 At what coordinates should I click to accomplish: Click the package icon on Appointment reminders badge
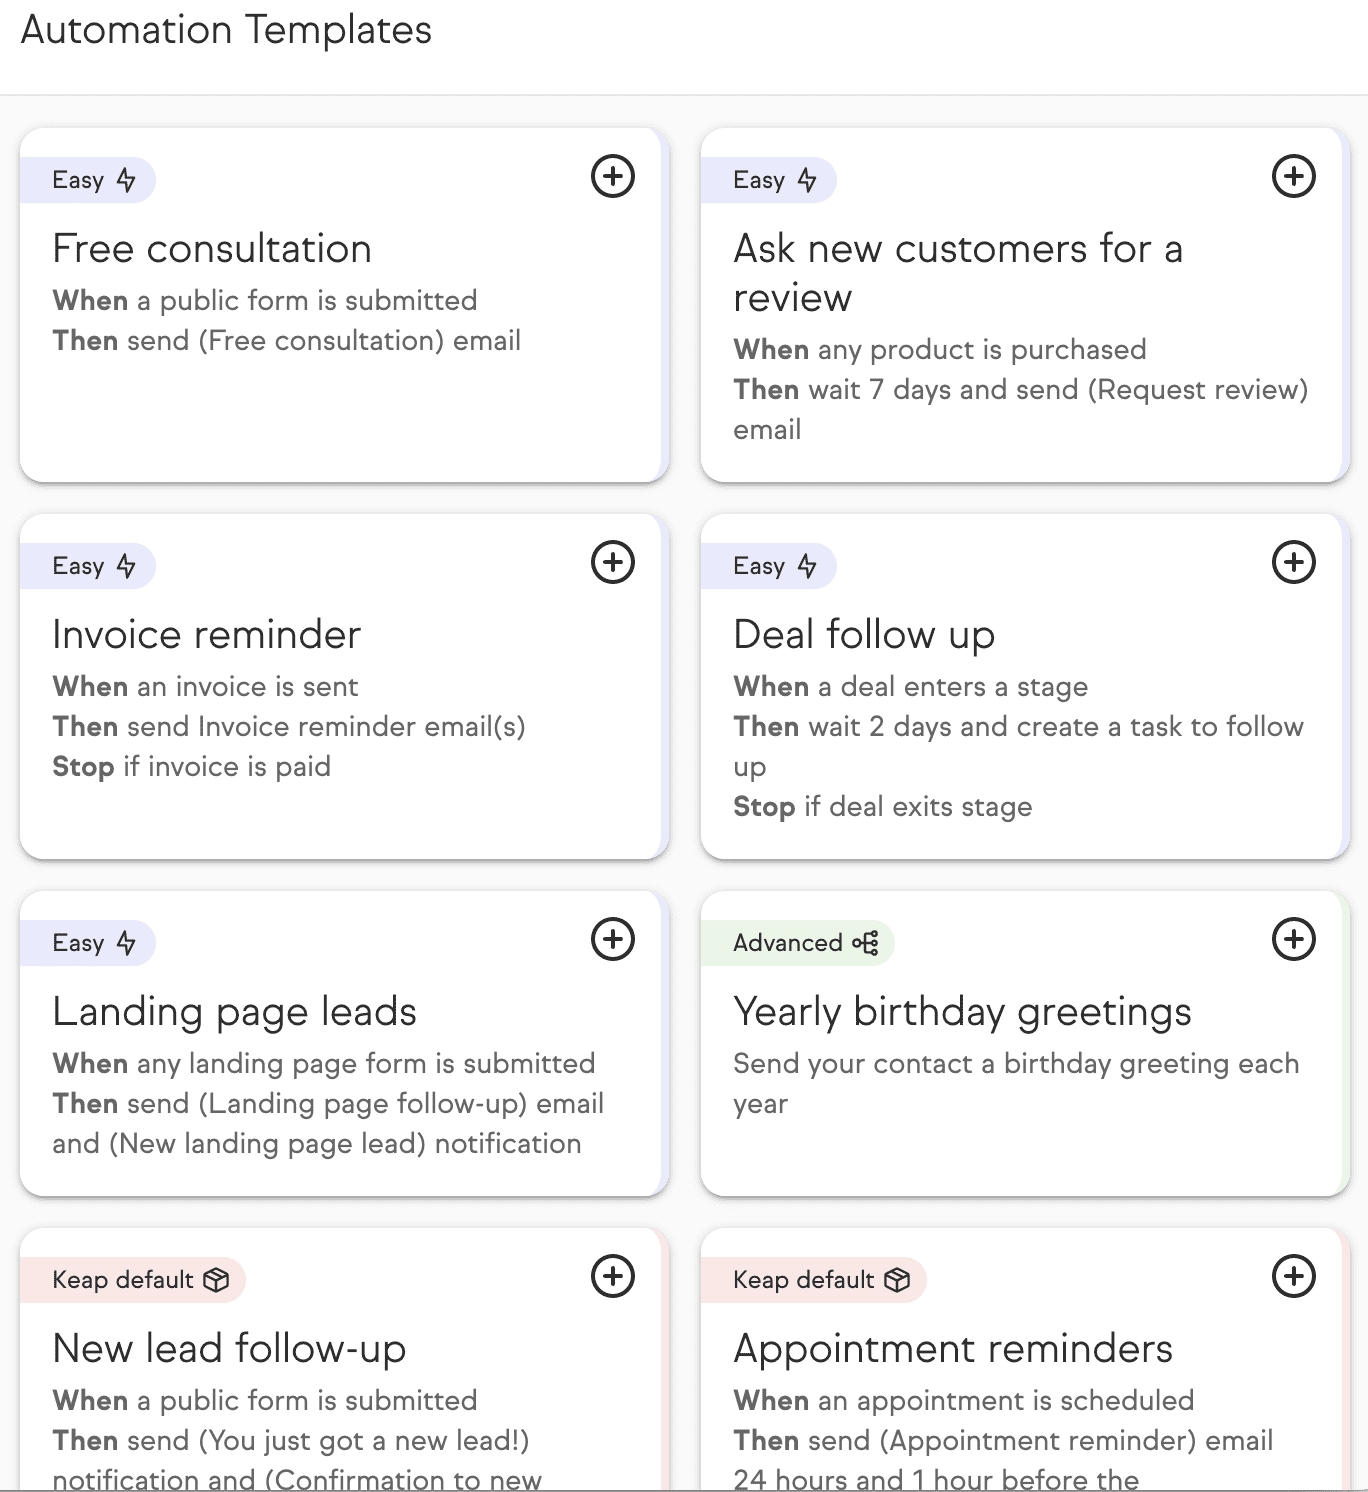point(897,1280)
